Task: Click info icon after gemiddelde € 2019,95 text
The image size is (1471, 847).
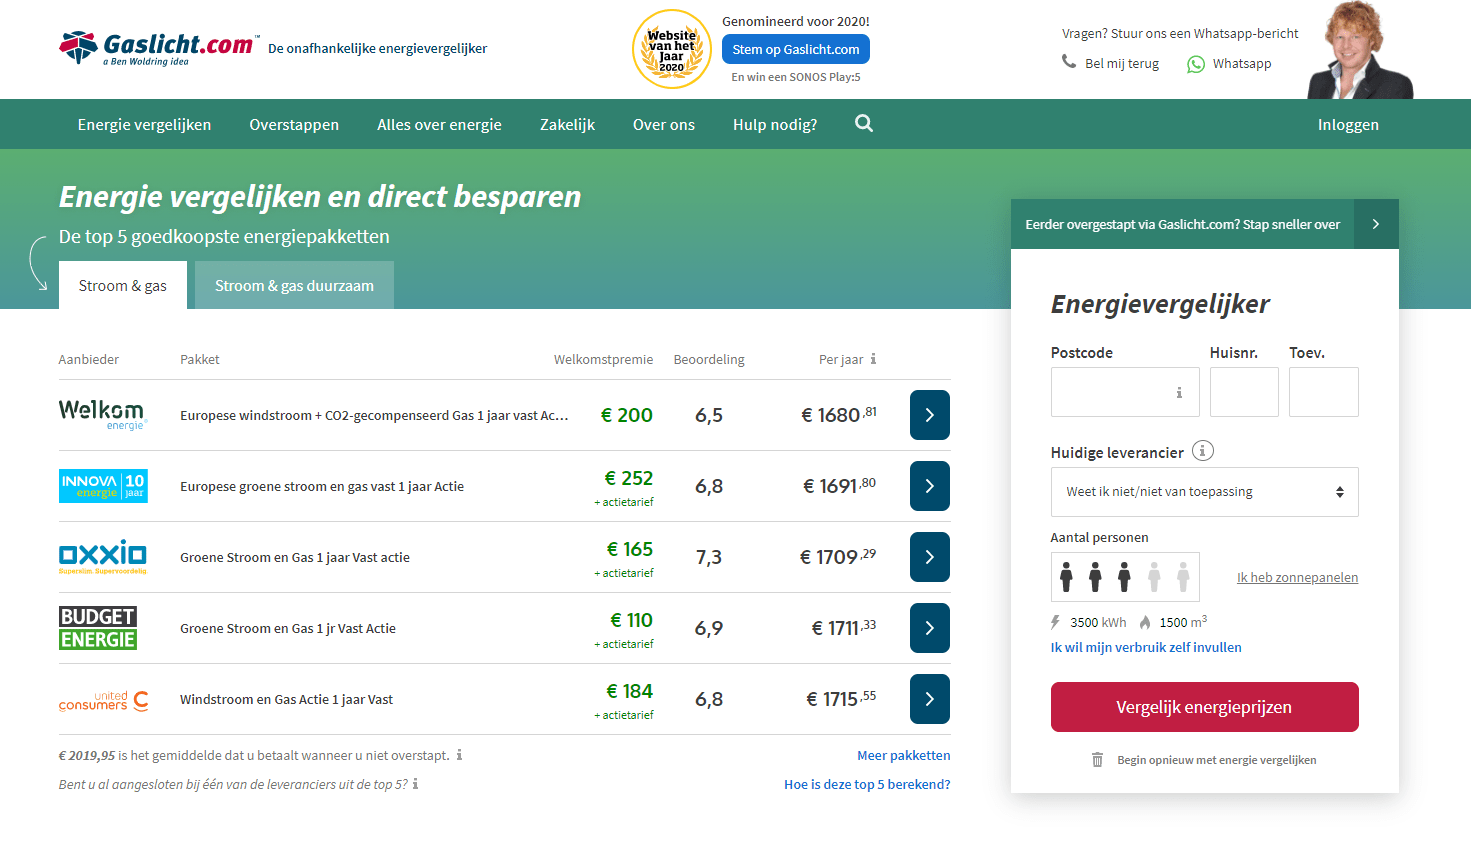Action: (459, 755)
